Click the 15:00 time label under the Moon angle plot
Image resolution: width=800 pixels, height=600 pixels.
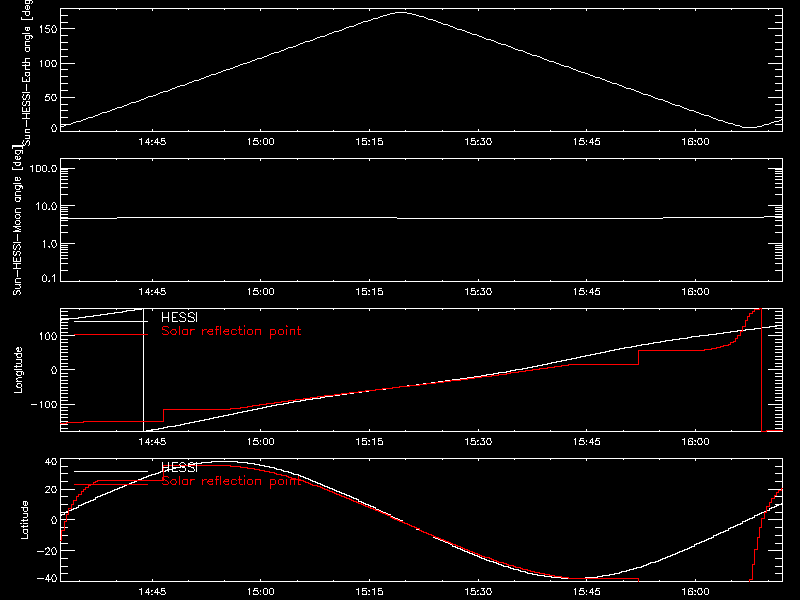(x=261, y=291)
